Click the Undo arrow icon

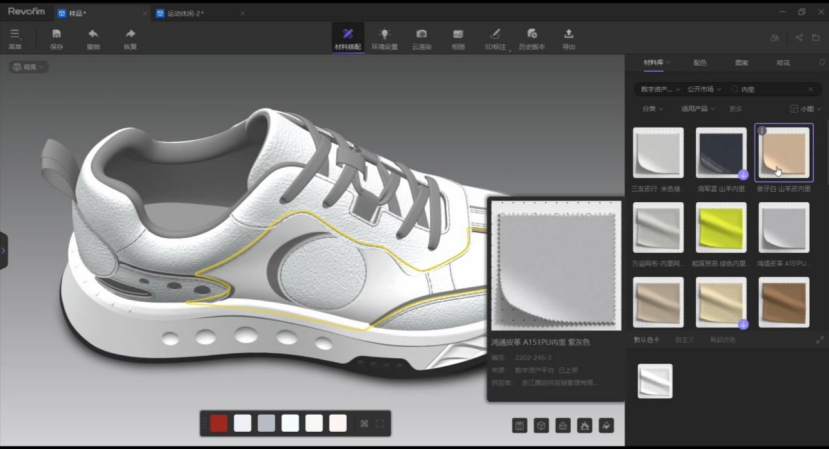(93, 36)
